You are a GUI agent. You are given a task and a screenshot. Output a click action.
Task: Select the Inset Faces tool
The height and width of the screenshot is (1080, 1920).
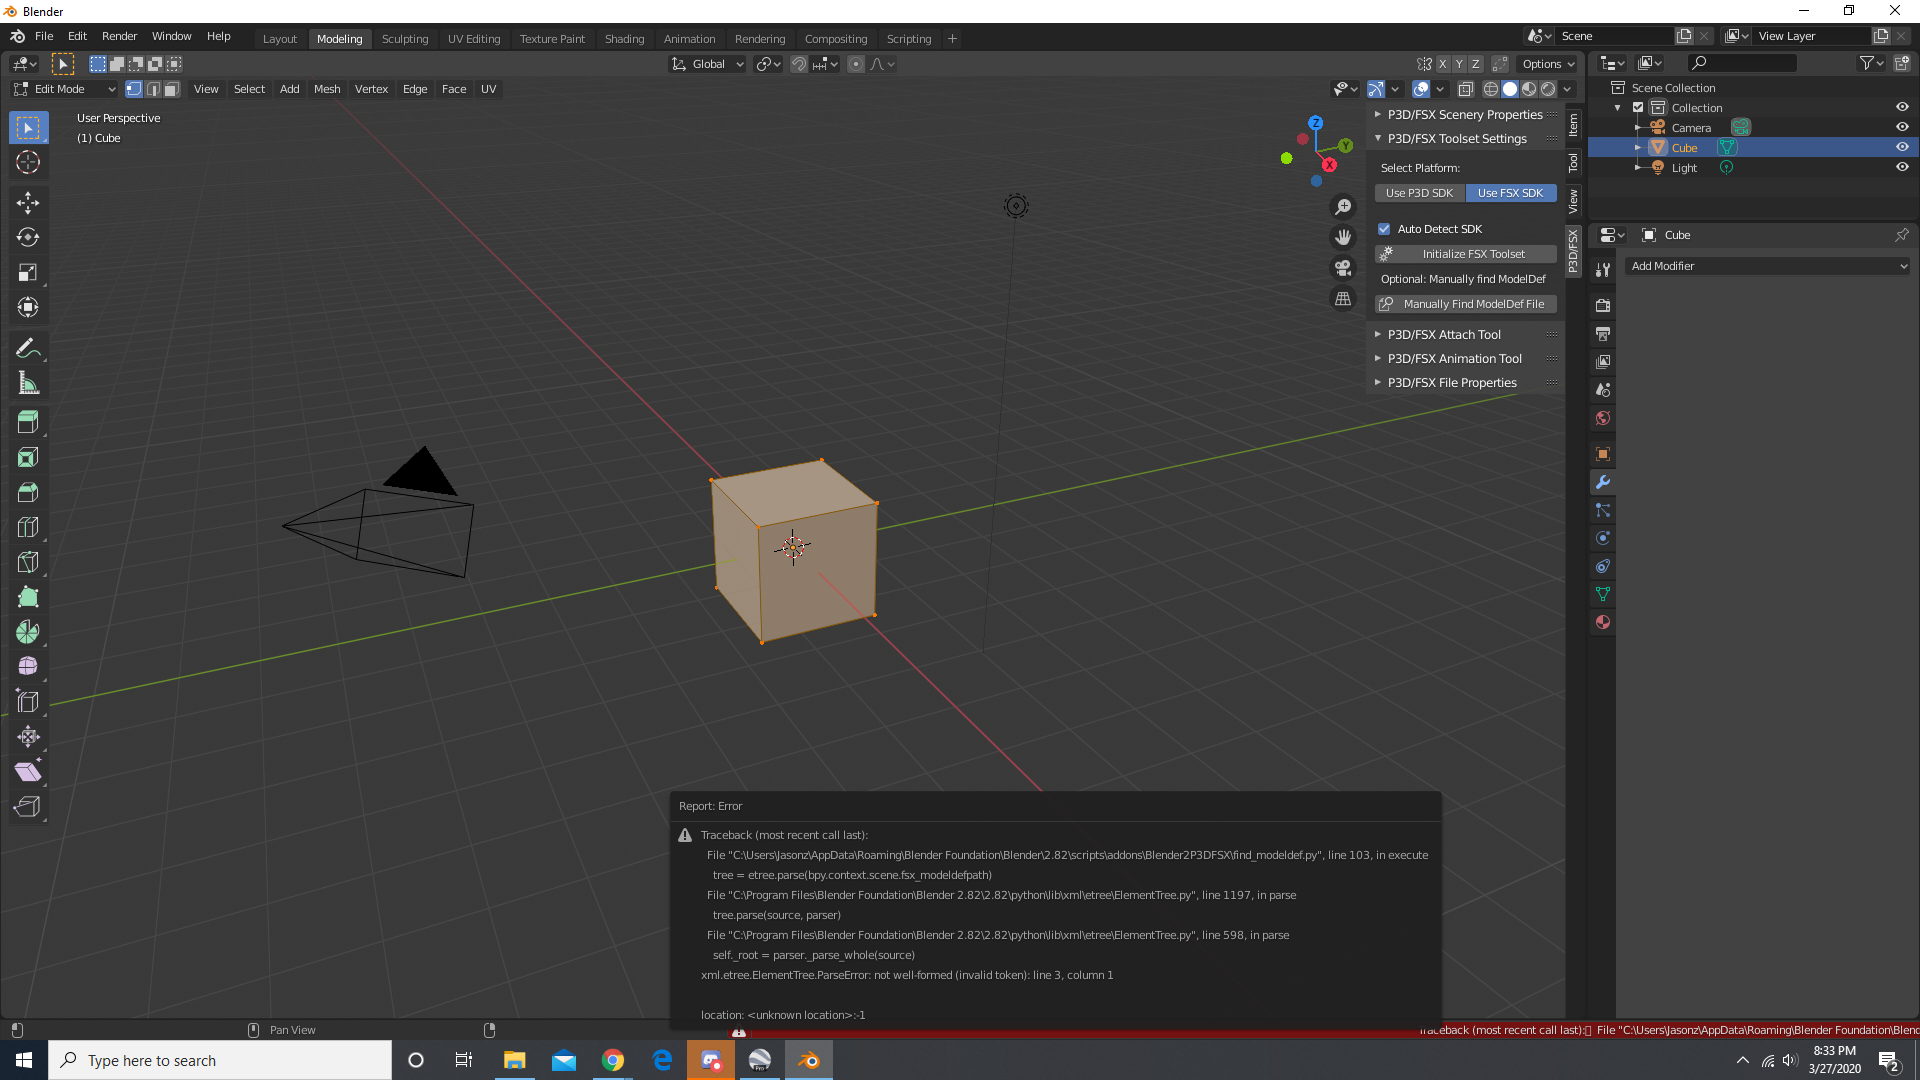tap(28, 457)
